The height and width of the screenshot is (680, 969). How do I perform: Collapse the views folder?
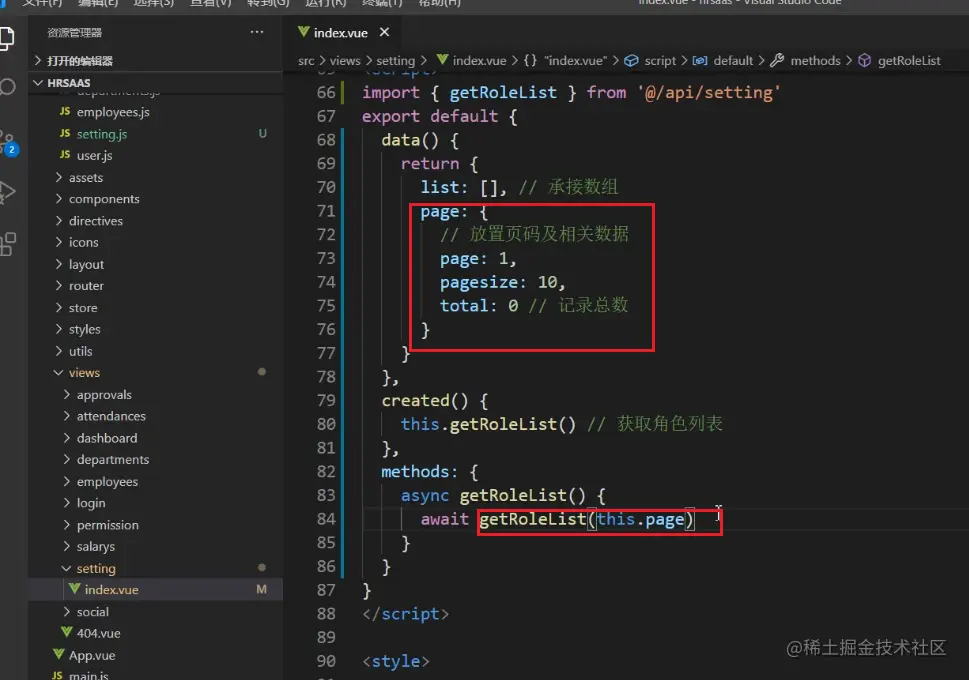84,373
